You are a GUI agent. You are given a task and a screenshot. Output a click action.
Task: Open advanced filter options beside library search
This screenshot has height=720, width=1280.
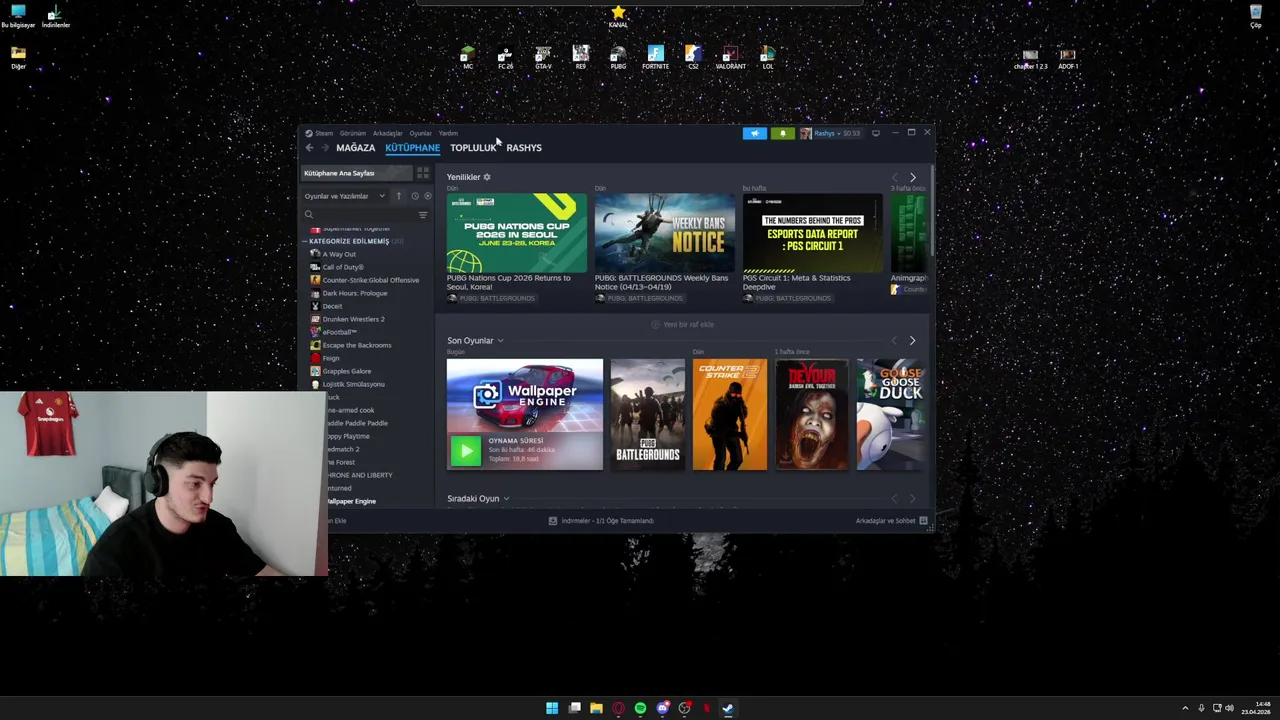tap(423, 215)
